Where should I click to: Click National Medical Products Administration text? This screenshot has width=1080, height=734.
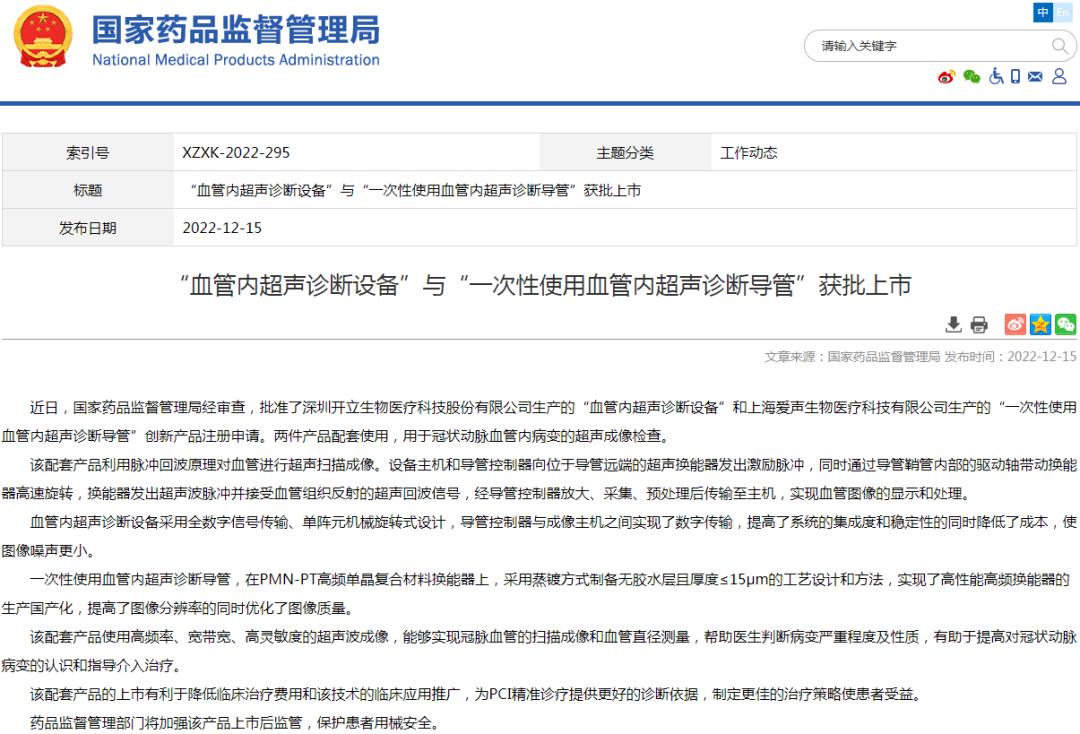pyautogui.click(x=236, y=60)
